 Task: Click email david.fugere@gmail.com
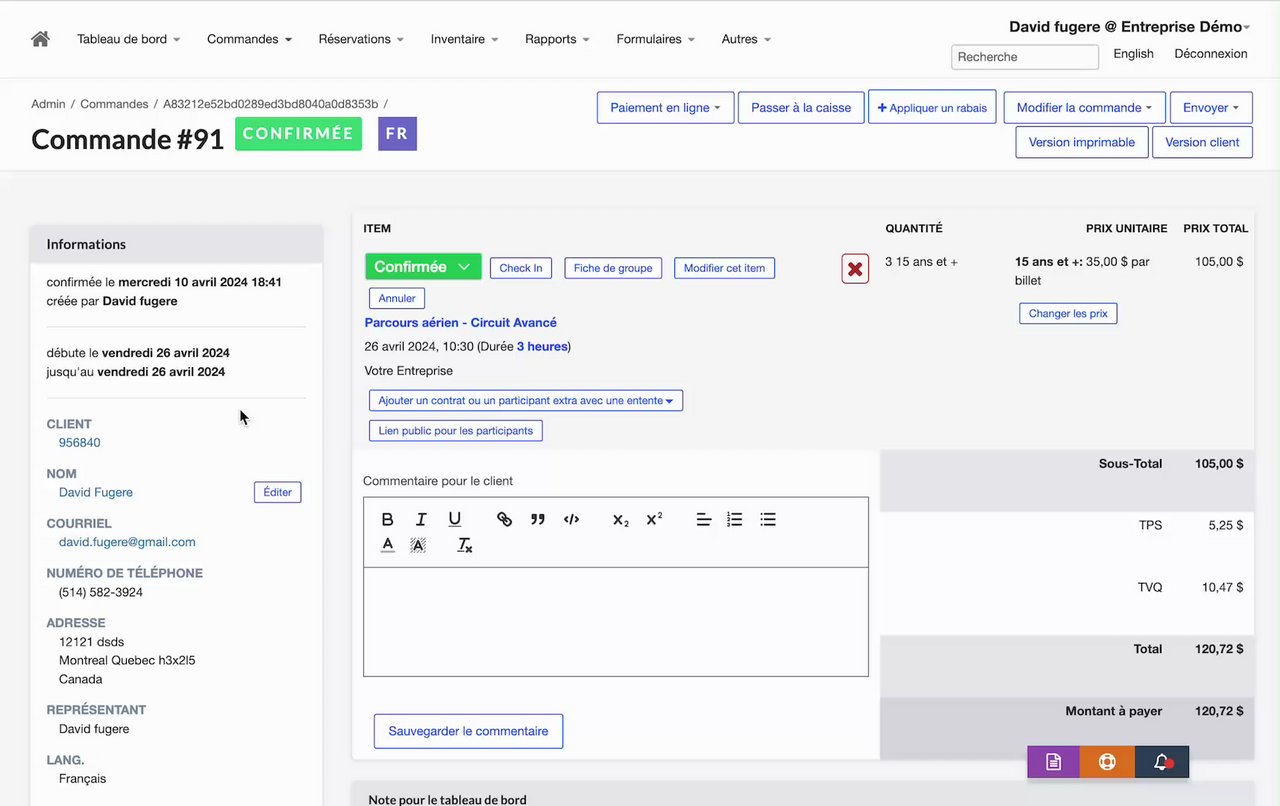coord(127,542)
